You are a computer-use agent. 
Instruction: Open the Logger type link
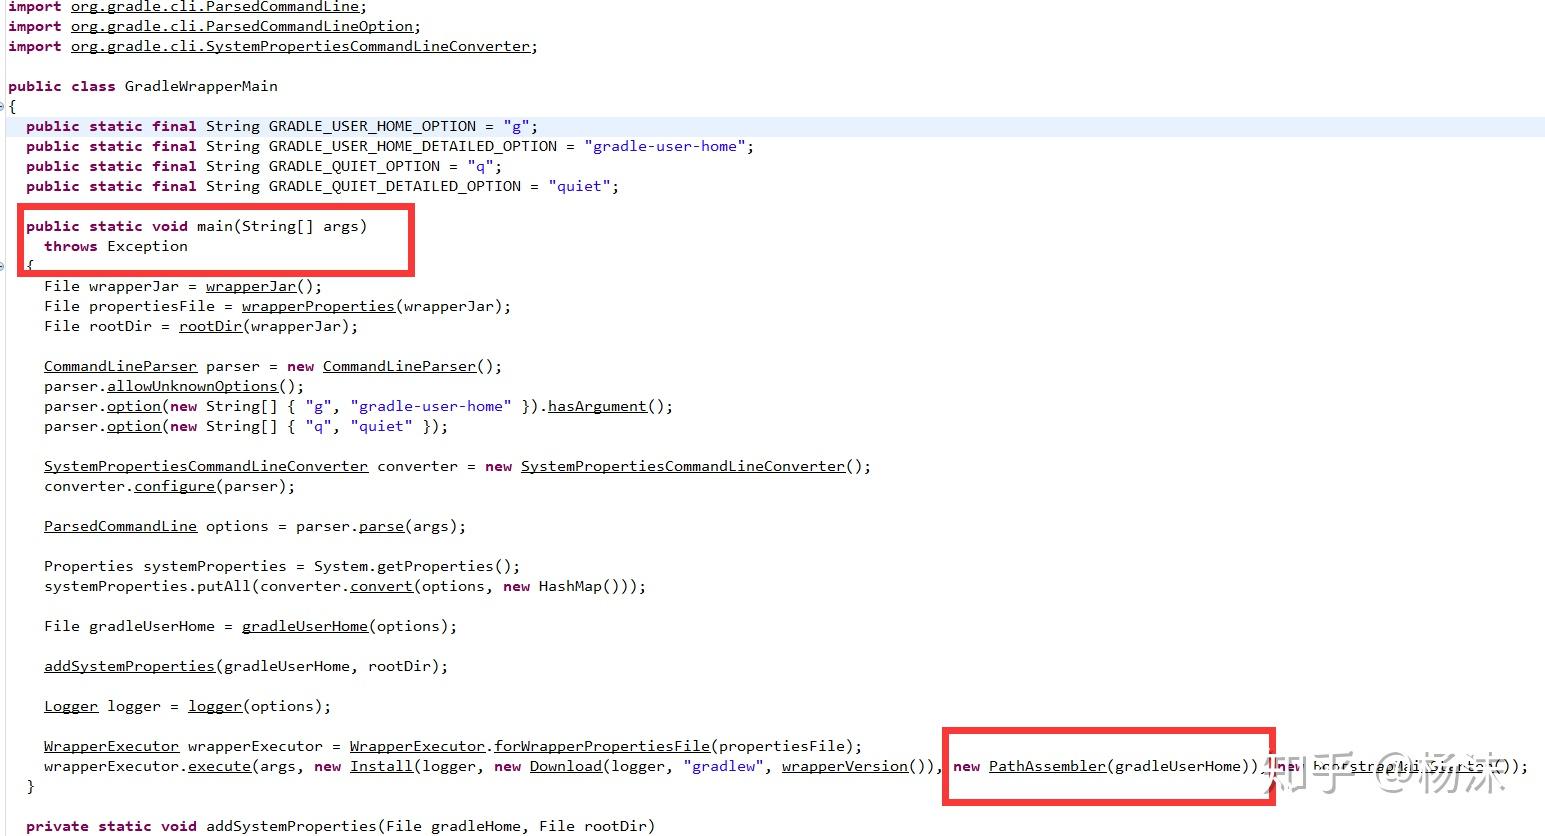point(71,706)
